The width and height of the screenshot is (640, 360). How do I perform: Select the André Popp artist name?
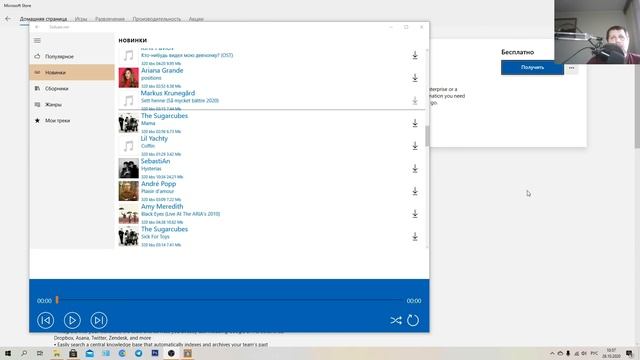point(158,184)
